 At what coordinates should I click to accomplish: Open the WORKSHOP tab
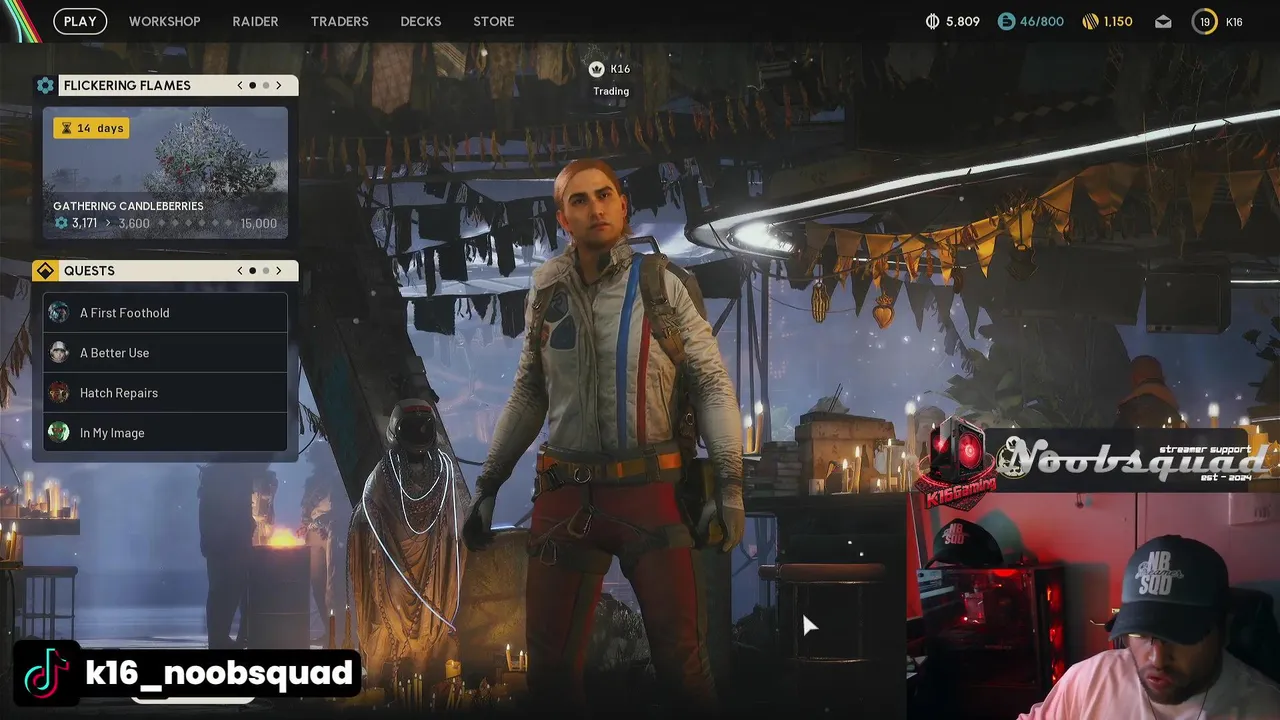point(164,21)
